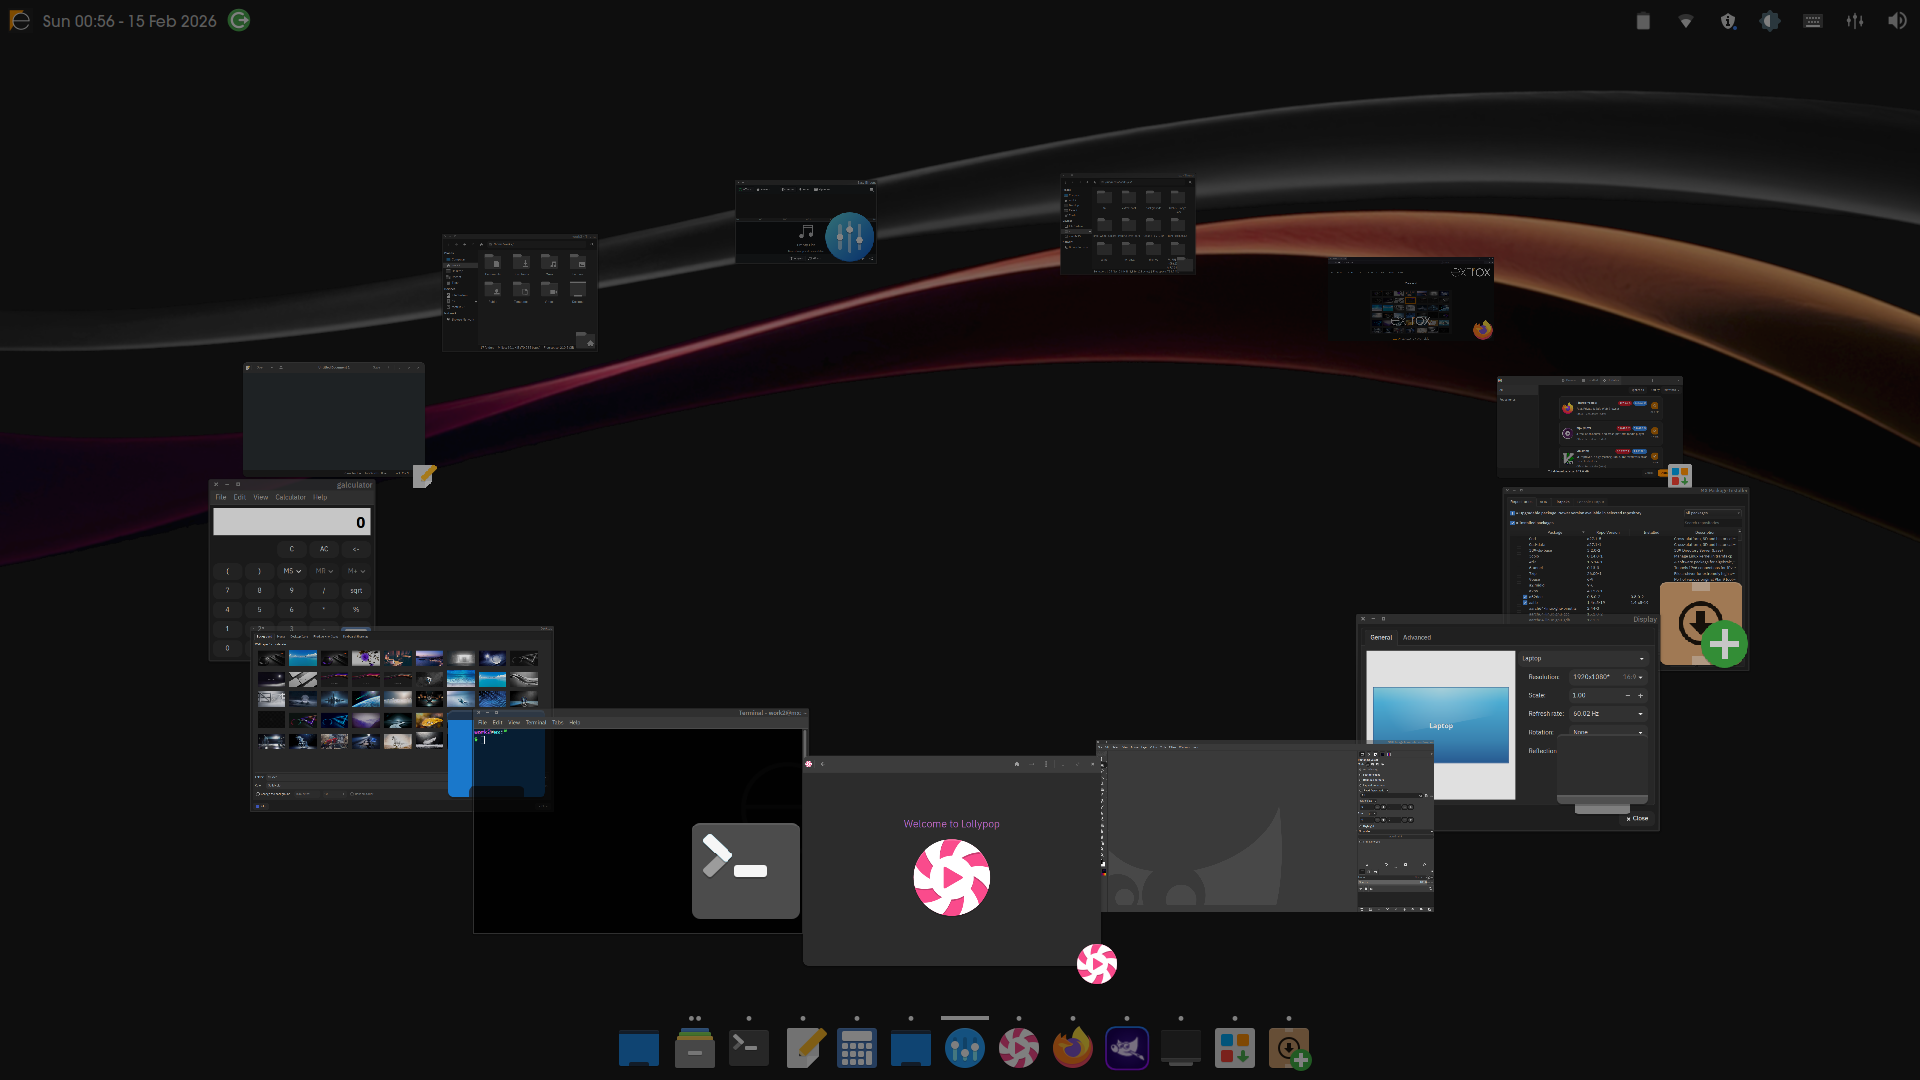1920x1080 pixels.
Task: Toggle the installed packages checkbox
Action: tap(1512, 522)
